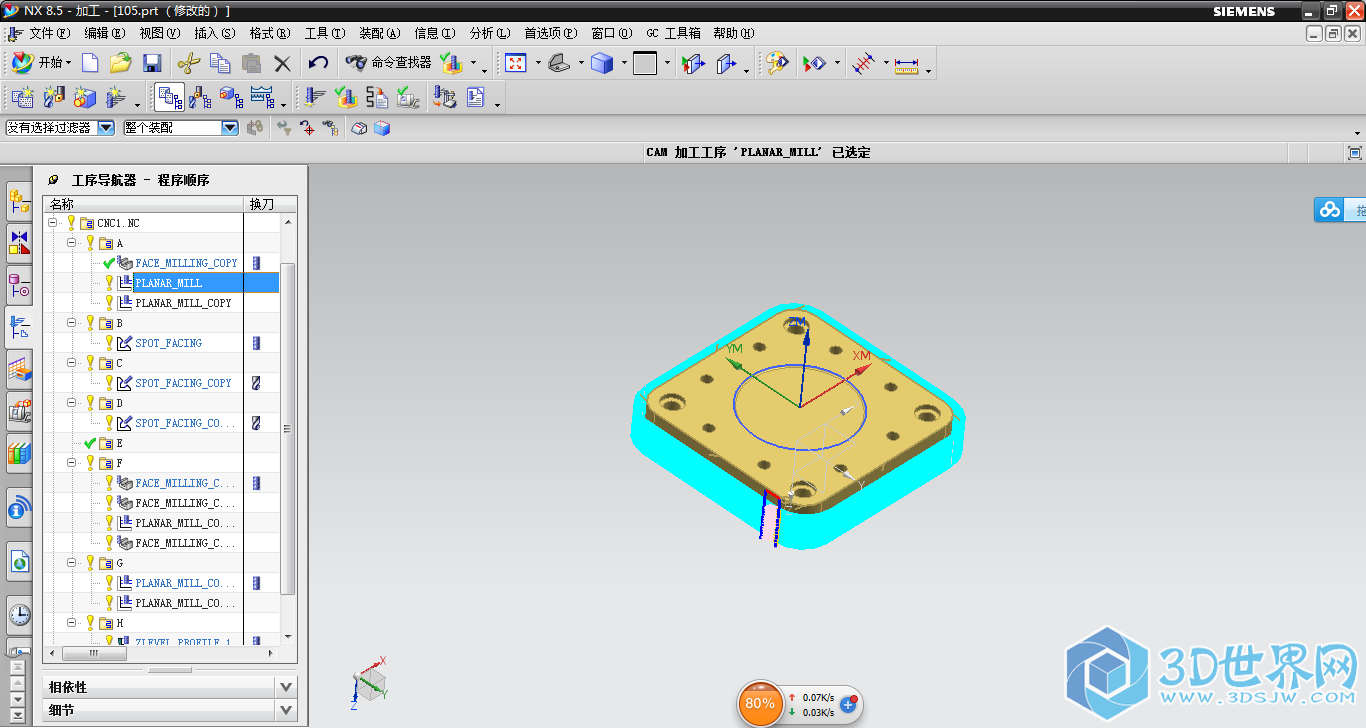
Task: Click the 80% orange speed indicator
Action: (x=760, y=703)
